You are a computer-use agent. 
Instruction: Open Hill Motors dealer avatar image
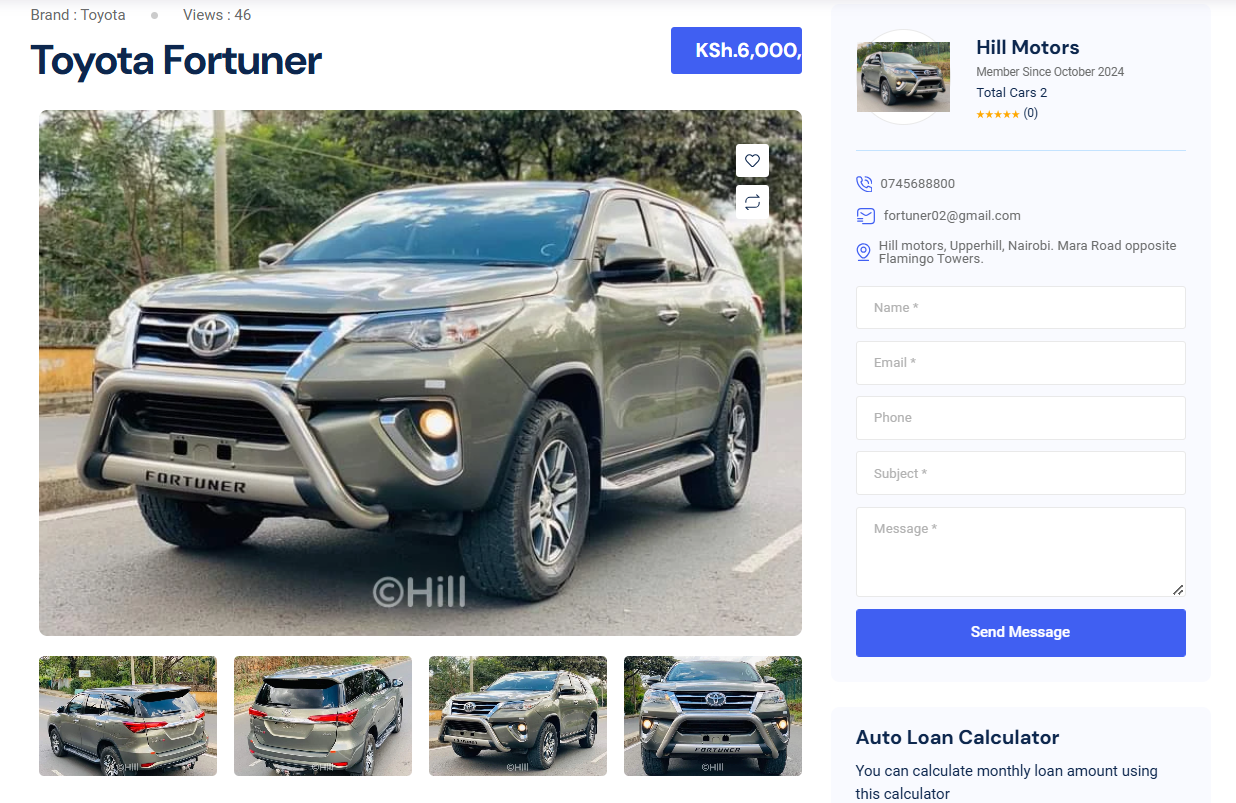point(903,77)
